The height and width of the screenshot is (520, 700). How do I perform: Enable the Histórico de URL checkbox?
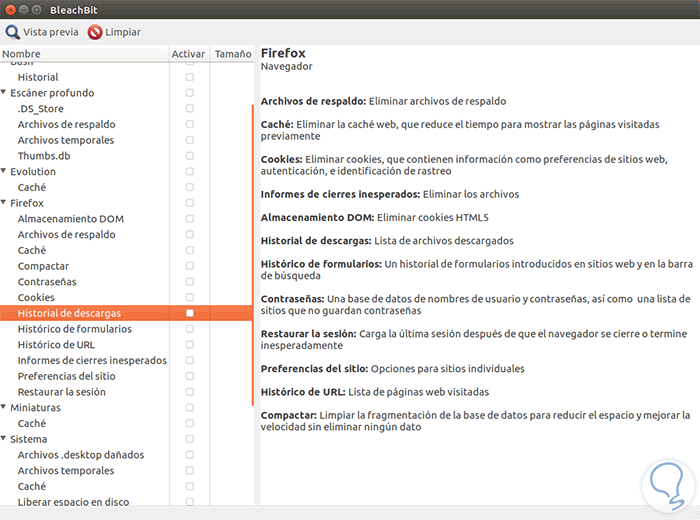[190, 345]
